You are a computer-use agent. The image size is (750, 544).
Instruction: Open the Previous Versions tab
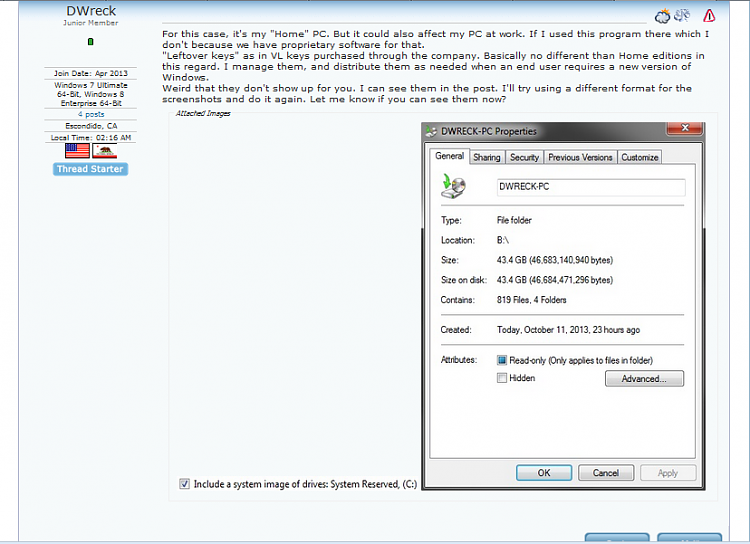coord(580,157)
